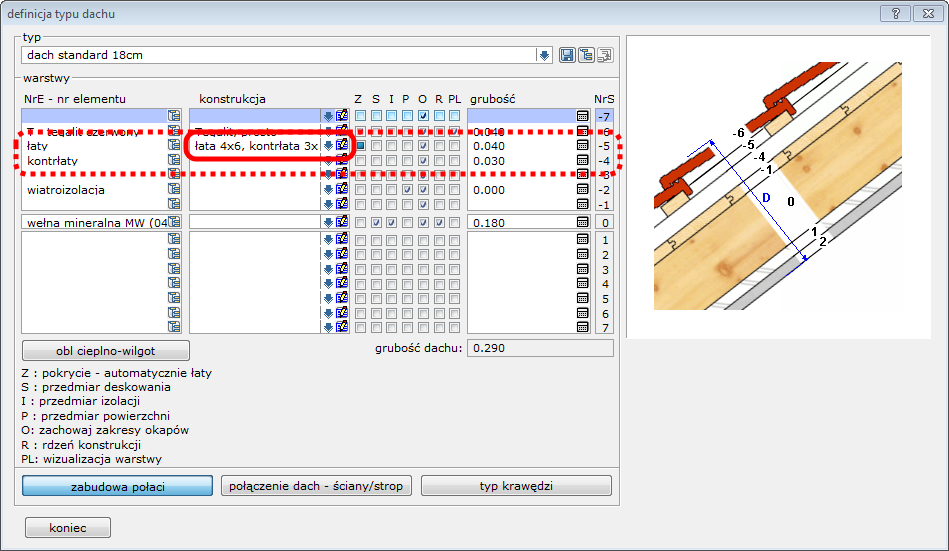
Task: Click element picker icon for wiatroizolacja row
Action: coord(174,190)
